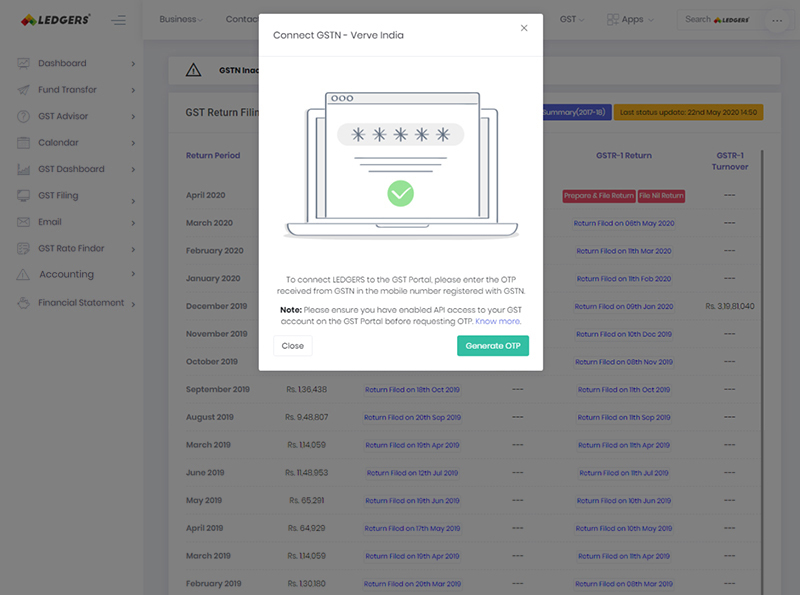
Task: Click the GST Dashboard chart icon
Action: [23, 169]
